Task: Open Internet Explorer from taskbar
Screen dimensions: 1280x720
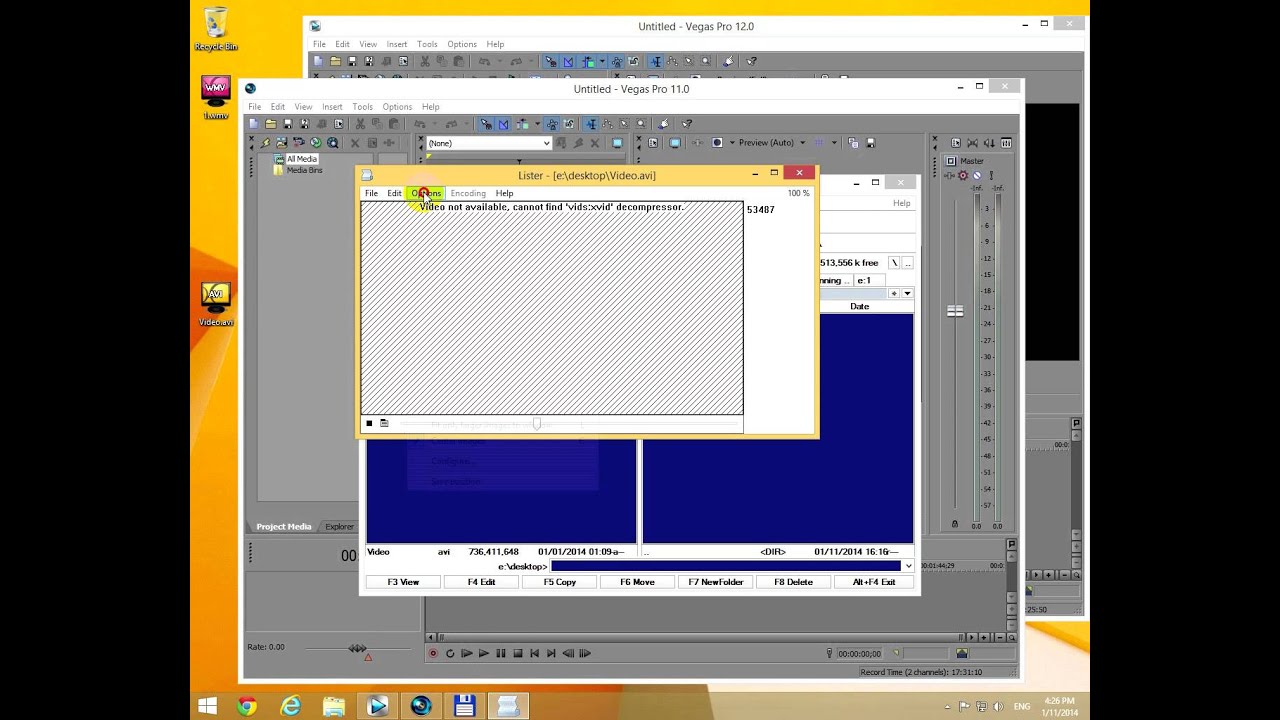Action: coord(290,706)
